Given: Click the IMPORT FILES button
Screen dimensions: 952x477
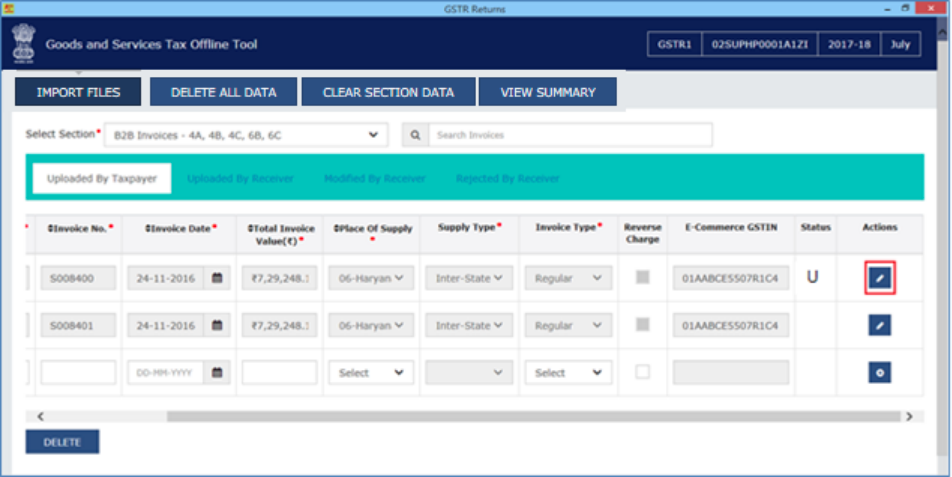Looking at the screenshot, I should 78,92.
